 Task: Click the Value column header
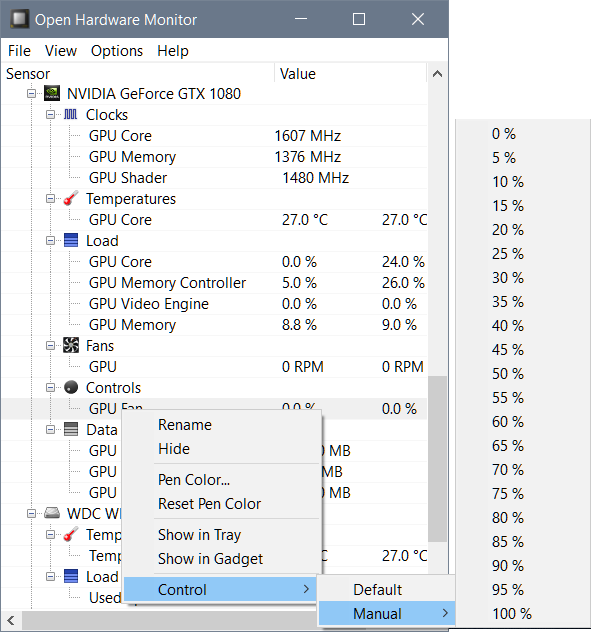[351, 73]
